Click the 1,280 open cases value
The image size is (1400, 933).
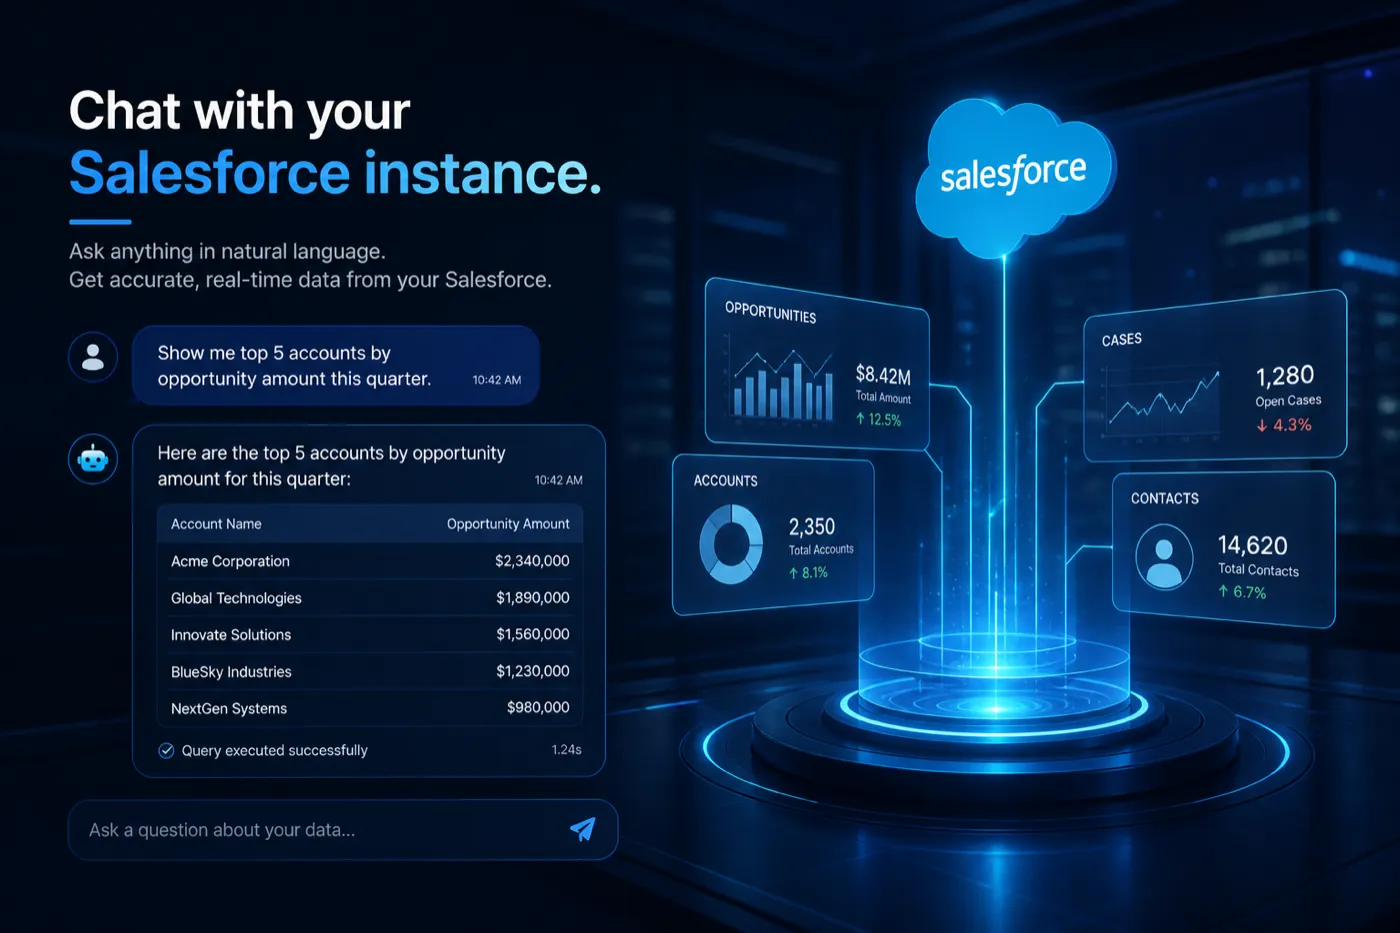coord(1285,376)
